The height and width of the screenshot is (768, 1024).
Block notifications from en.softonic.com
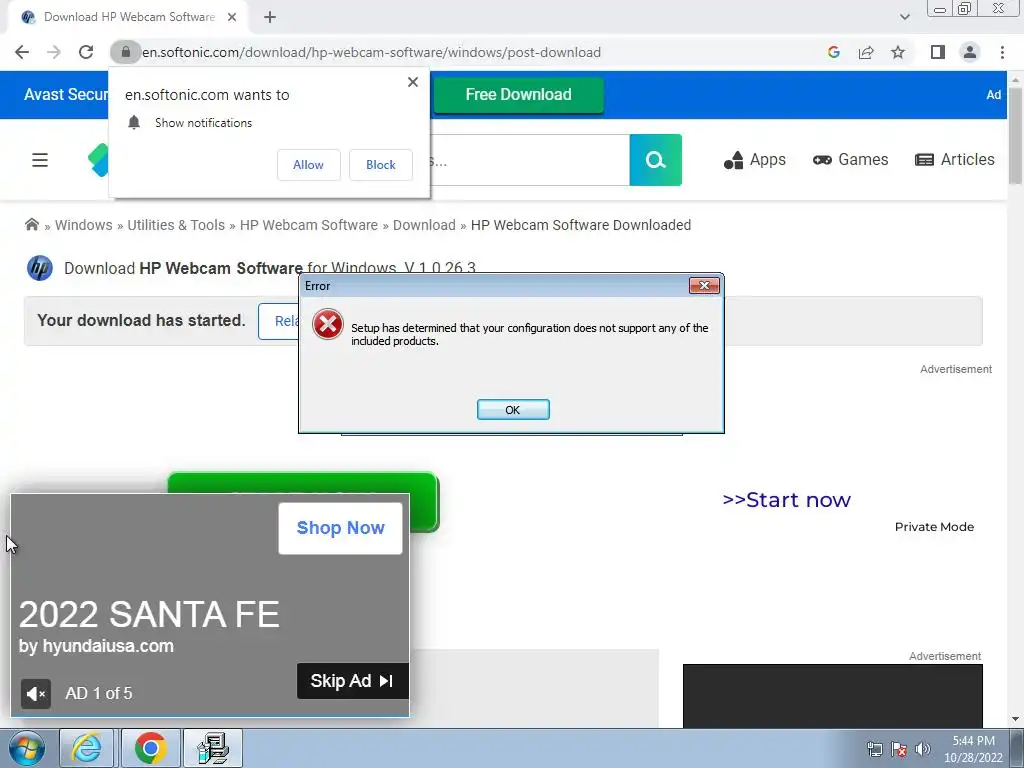pyautogui.click(x=381, y=165)
